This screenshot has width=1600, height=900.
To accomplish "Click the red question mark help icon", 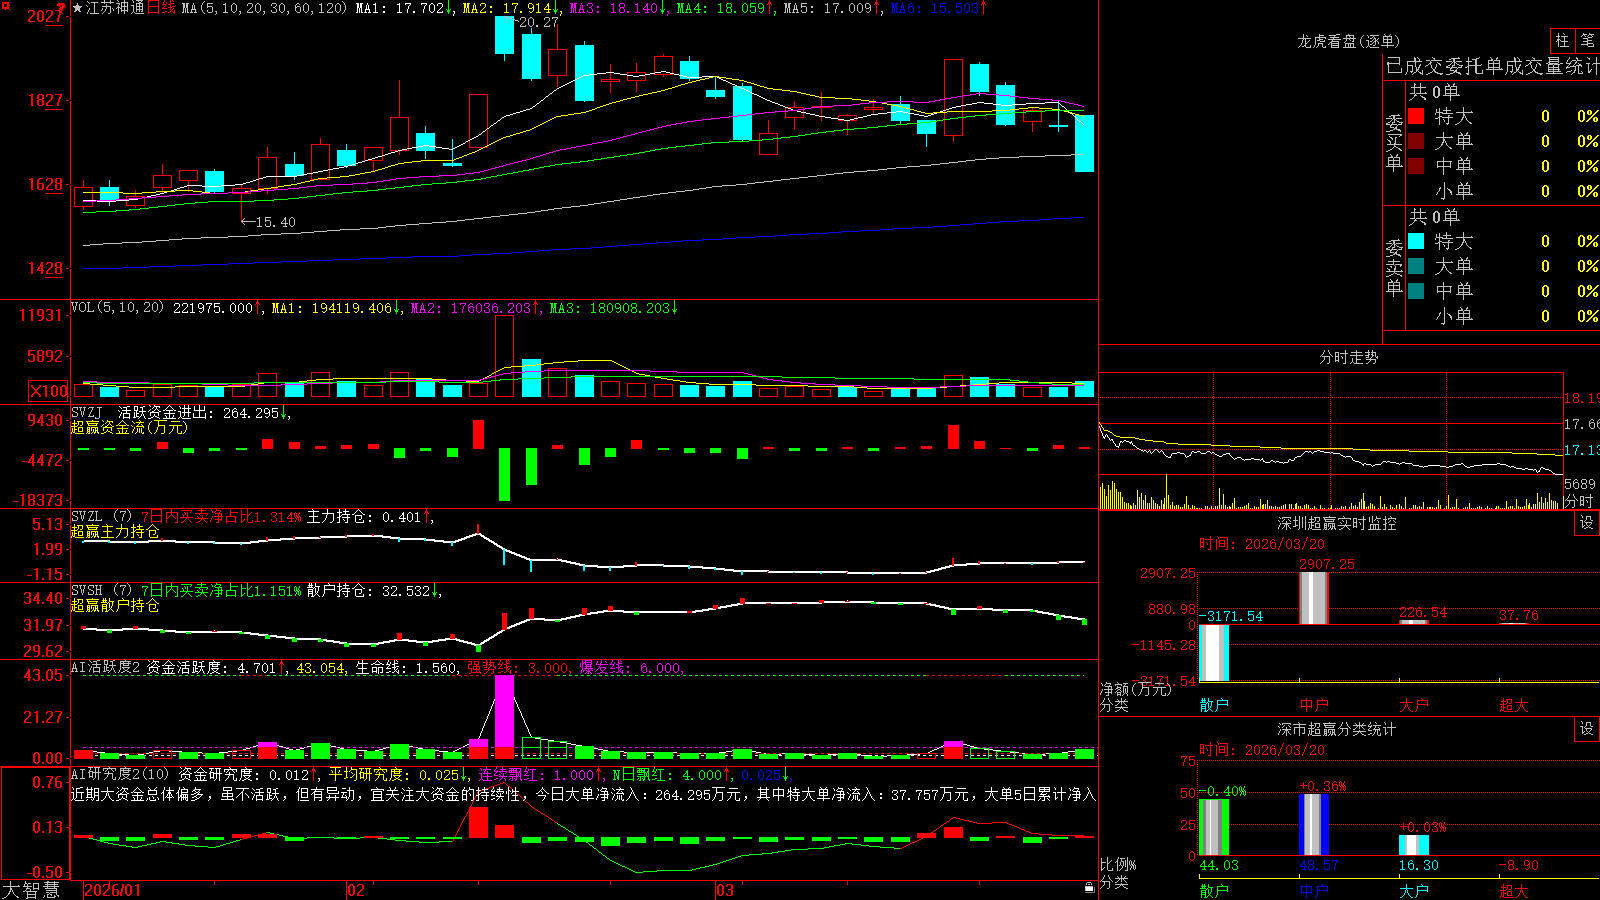I will pyautogui.click(x=61, y=8).
